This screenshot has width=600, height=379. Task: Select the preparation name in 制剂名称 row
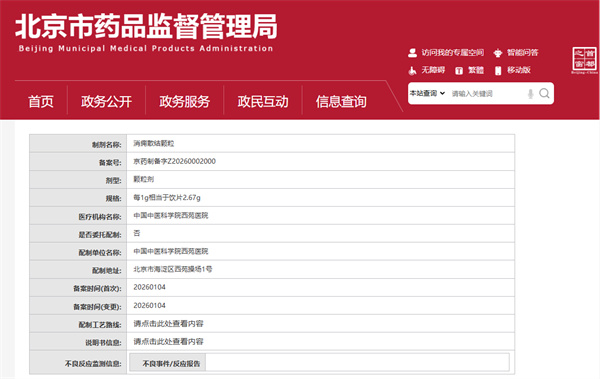(x=153, y=143)
